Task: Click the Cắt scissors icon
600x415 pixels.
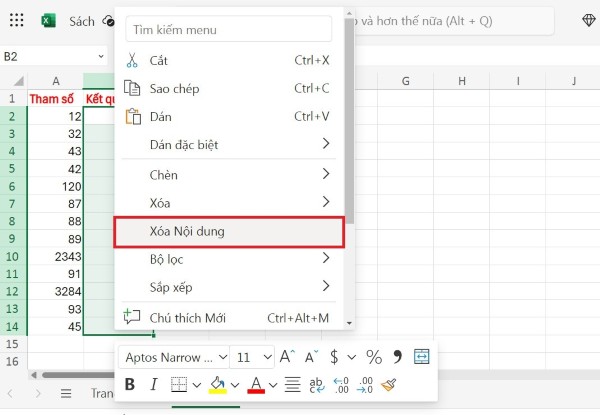Action: tap(132, 60)
